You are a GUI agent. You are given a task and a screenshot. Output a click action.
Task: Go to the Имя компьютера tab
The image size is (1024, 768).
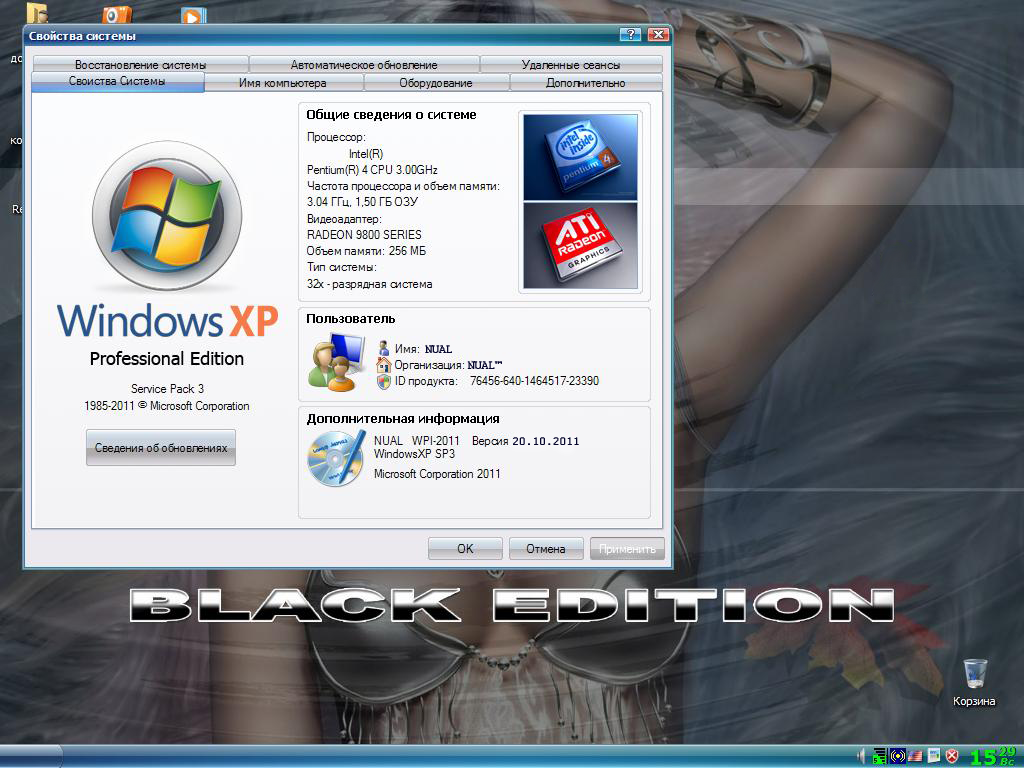tap(283, 83)
